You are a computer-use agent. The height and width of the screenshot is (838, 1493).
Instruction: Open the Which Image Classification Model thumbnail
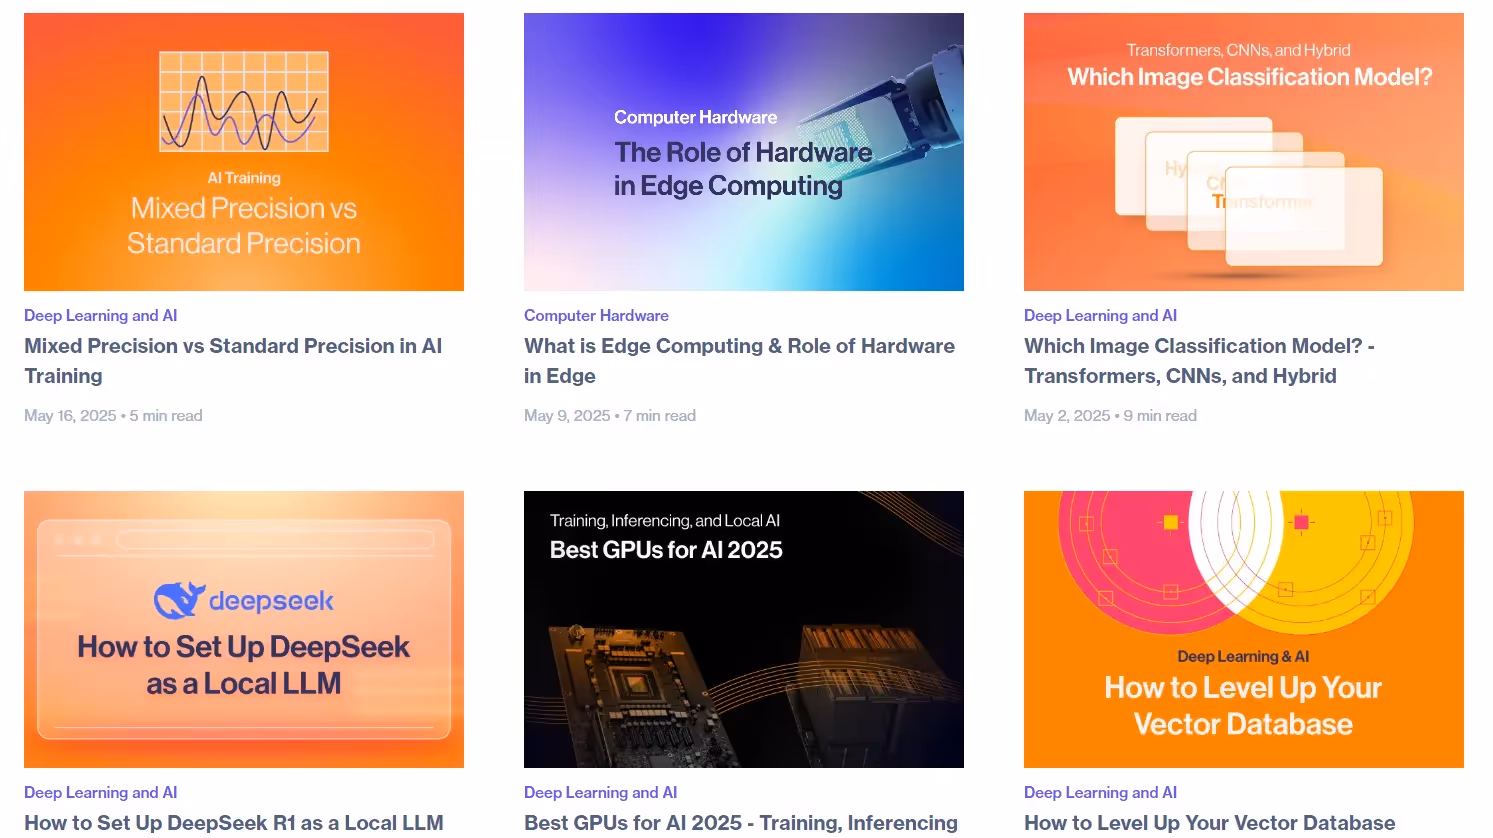click(x=1244, y=152)
